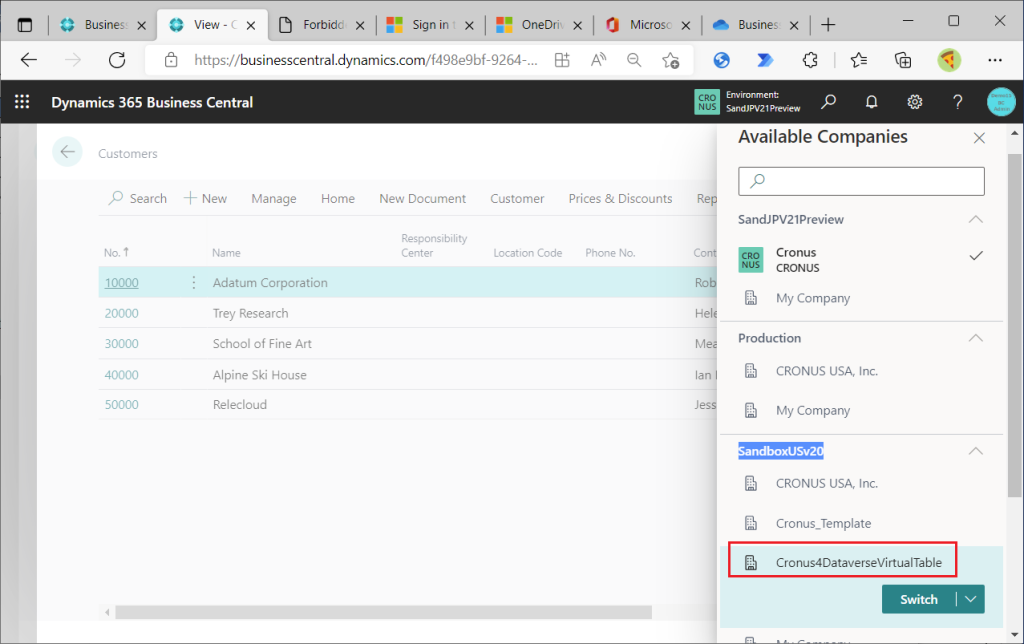Click the site info lock icon
Image resolution: width=1024 pixels, height=644 pixels.
[171, 60]
